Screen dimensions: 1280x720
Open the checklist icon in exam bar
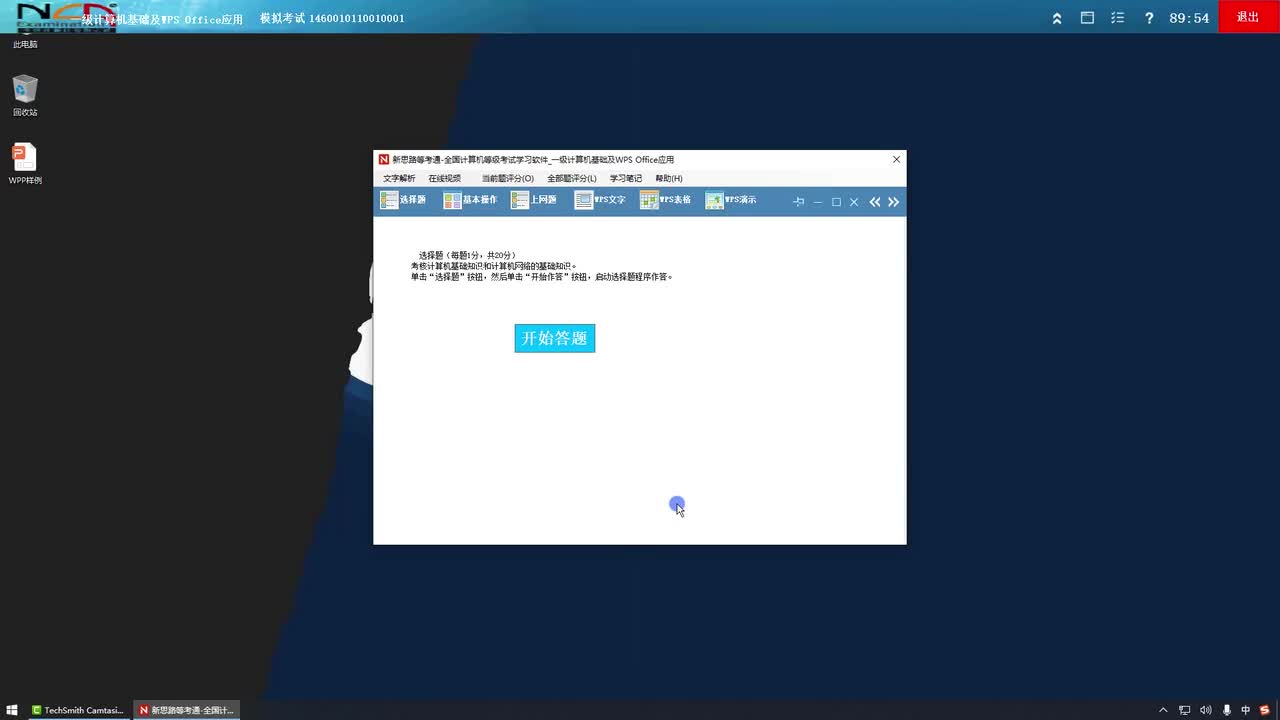click(1118, 18)
